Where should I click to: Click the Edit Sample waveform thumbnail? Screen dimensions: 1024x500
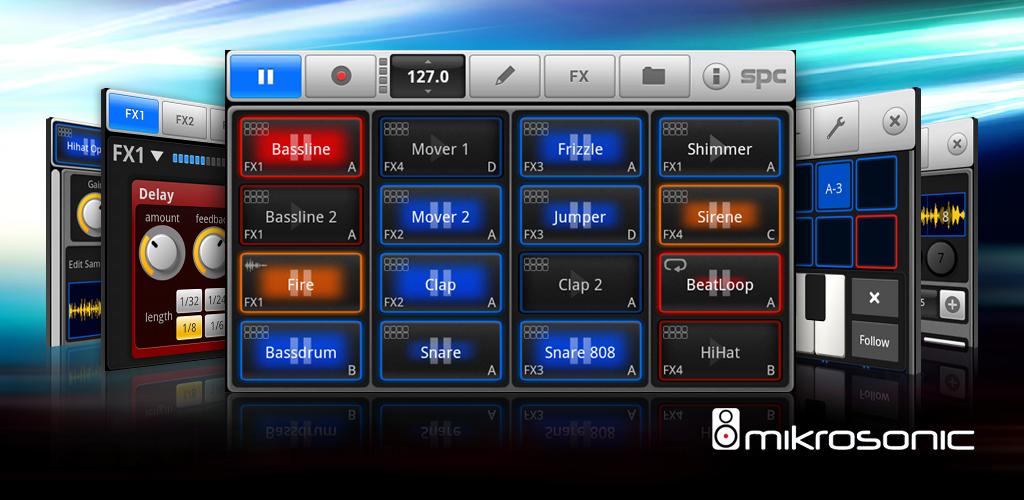click(x=85, y=309)
